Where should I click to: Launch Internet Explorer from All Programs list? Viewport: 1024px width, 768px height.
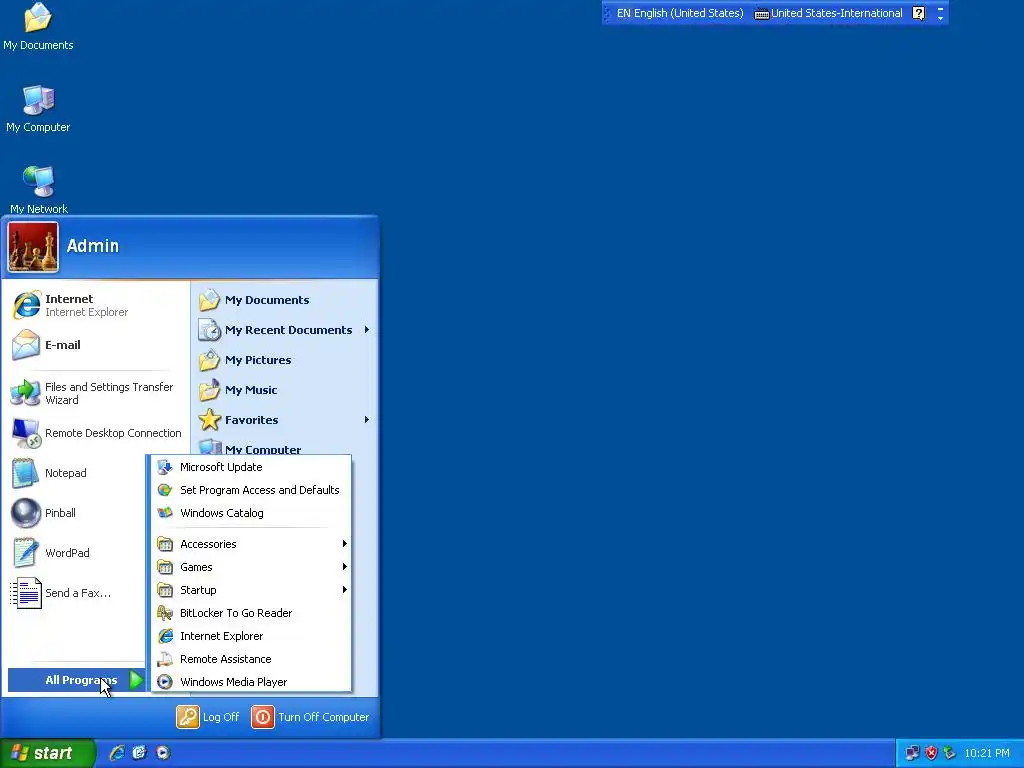251,636
